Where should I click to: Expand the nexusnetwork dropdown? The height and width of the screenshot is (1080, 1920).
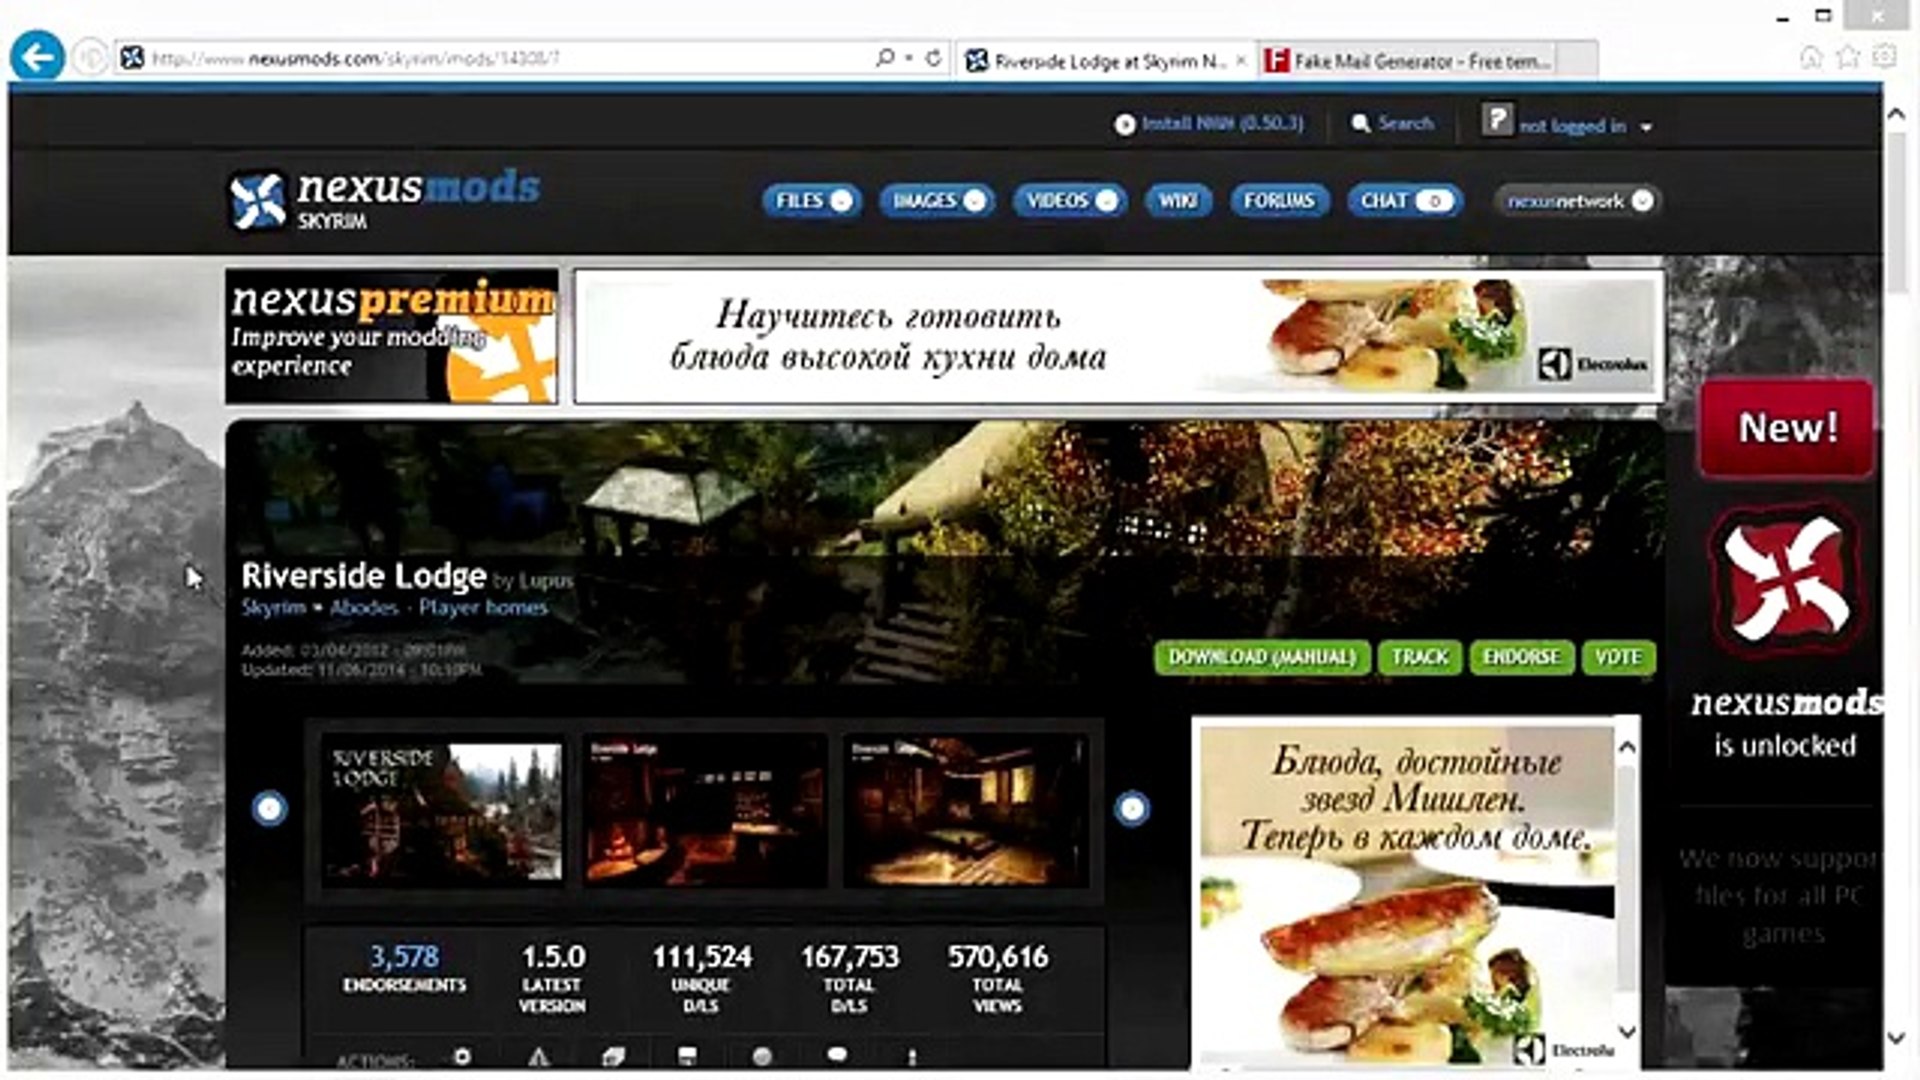pyautogui.click(x=1642, y=201)
